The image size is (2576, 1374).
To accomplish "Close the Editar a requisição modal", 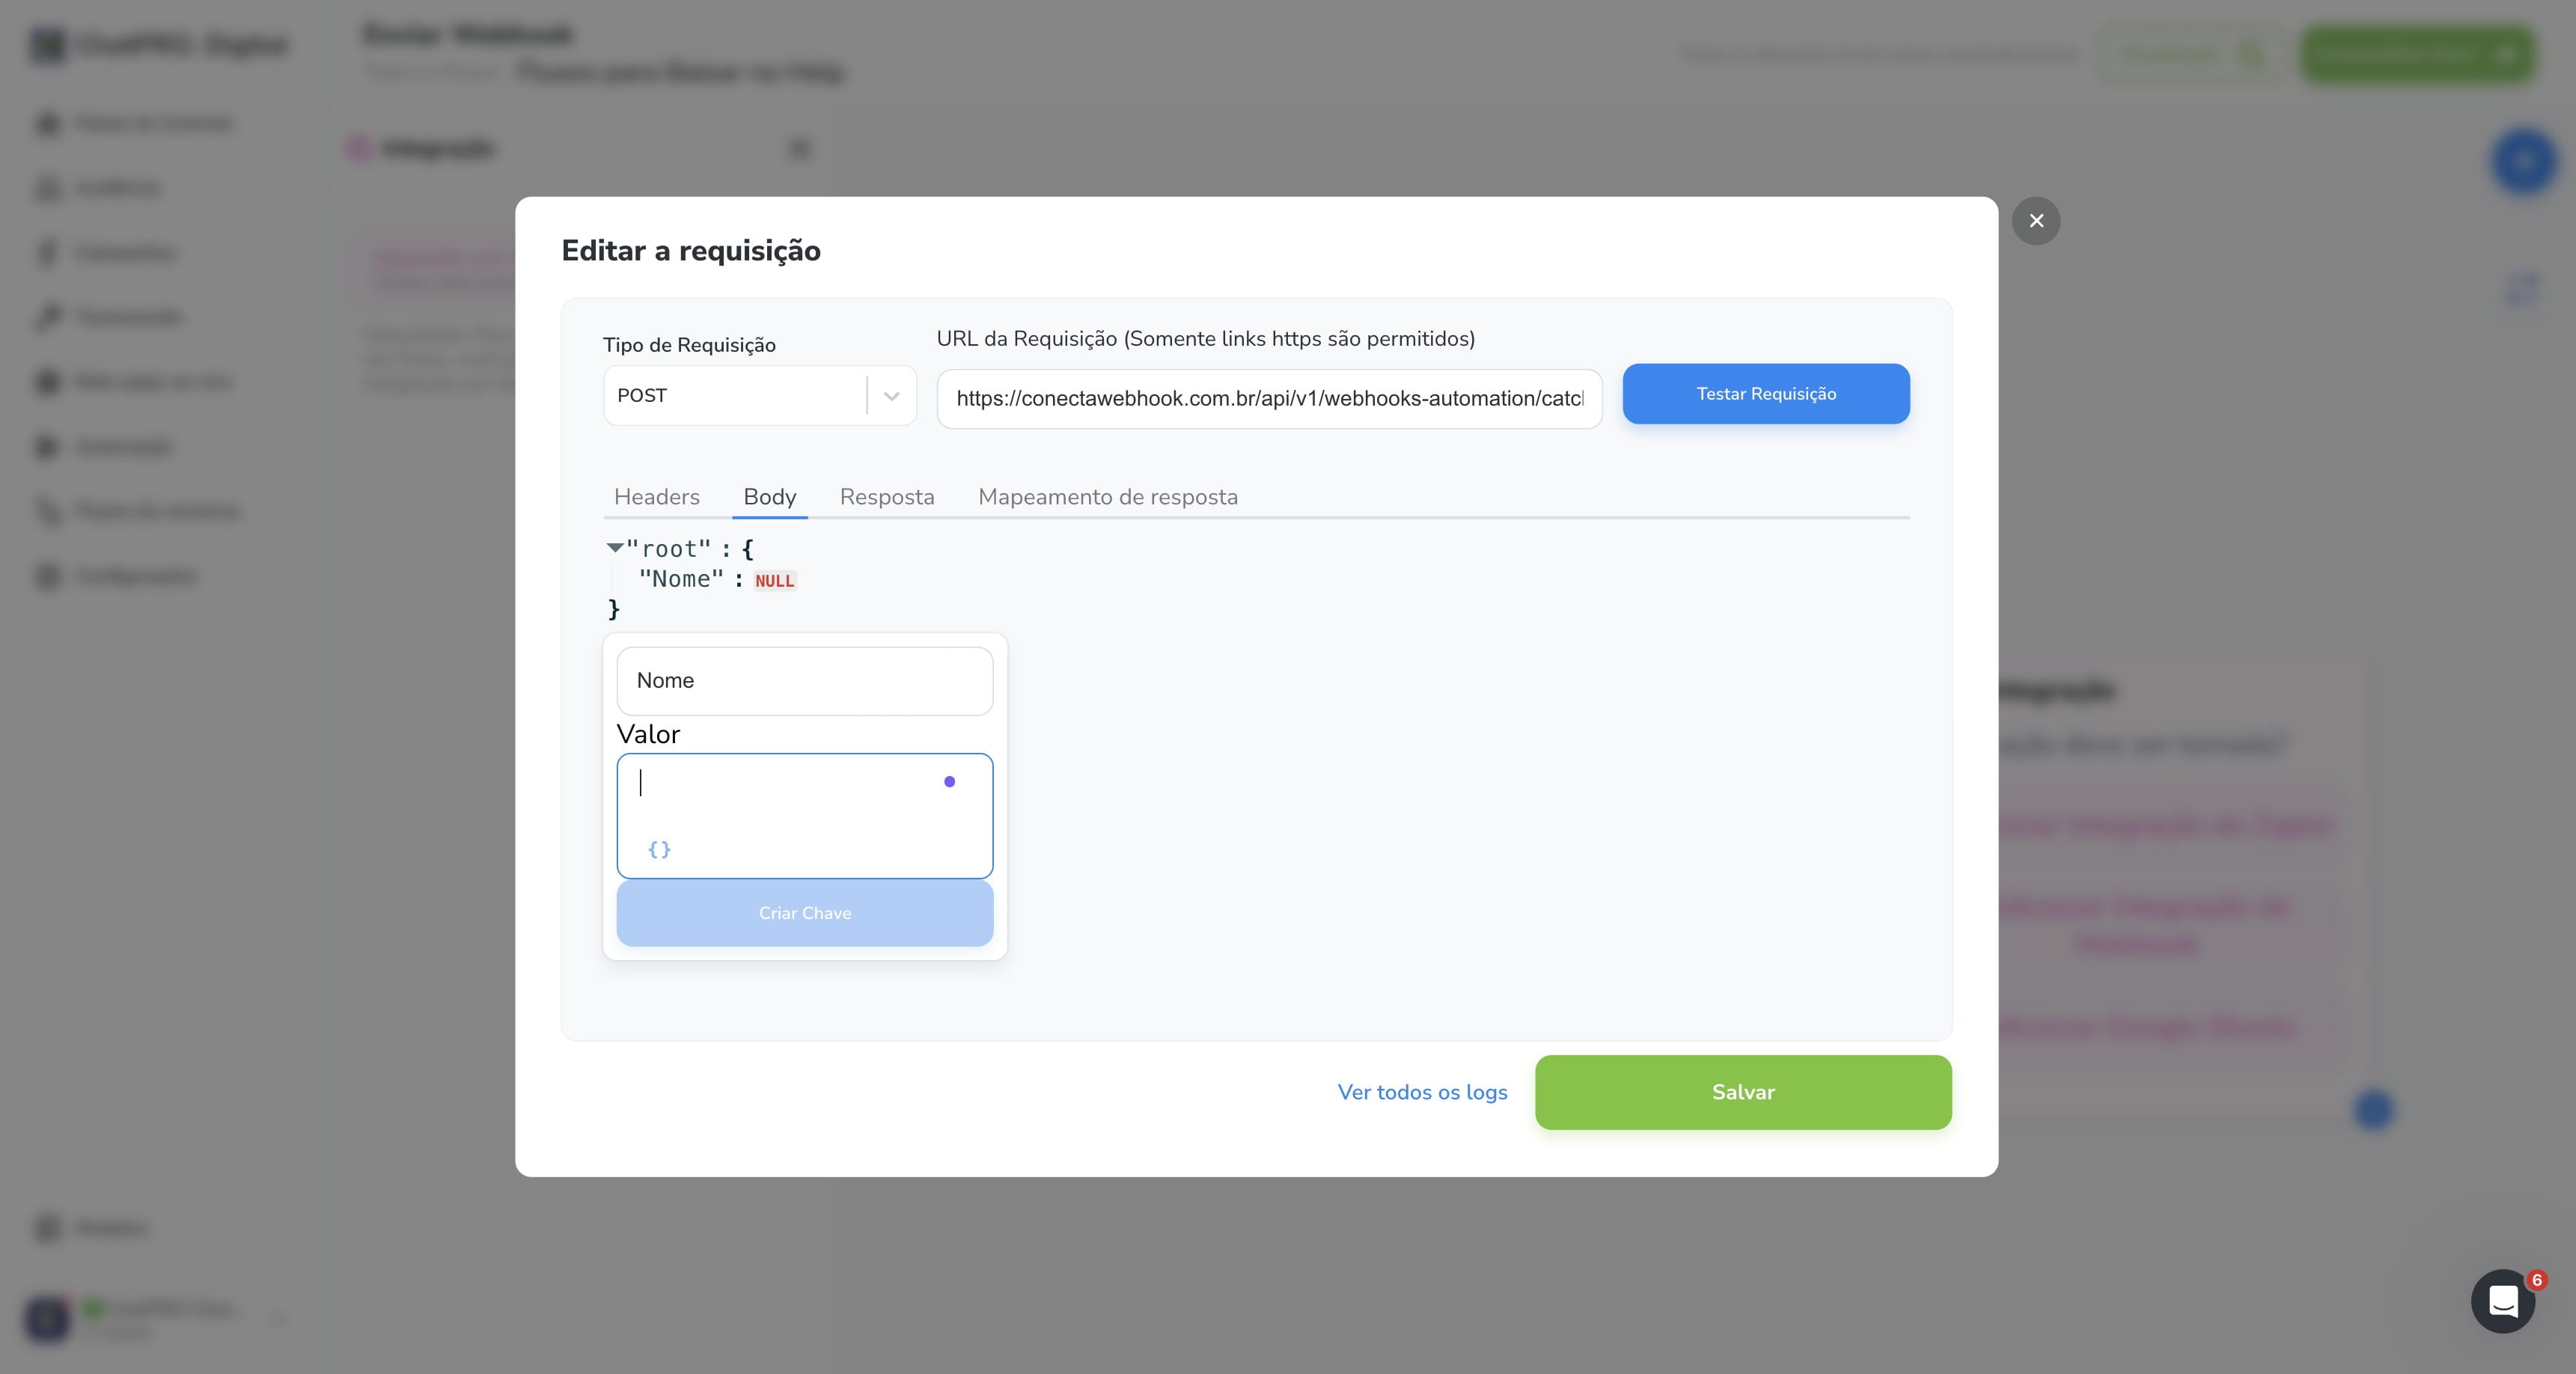I will (x=2036, y=221).
